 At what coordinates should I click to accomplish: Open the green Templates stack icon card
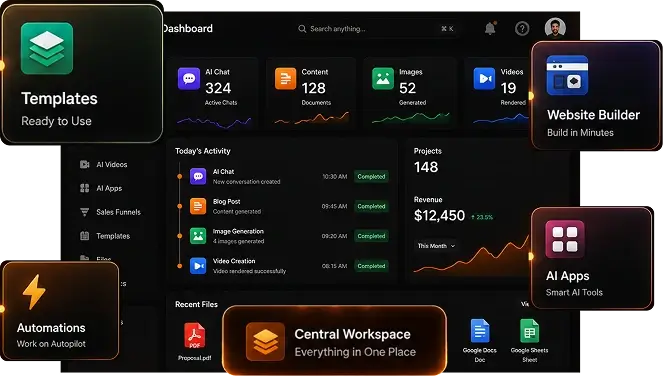coord(47,49)
